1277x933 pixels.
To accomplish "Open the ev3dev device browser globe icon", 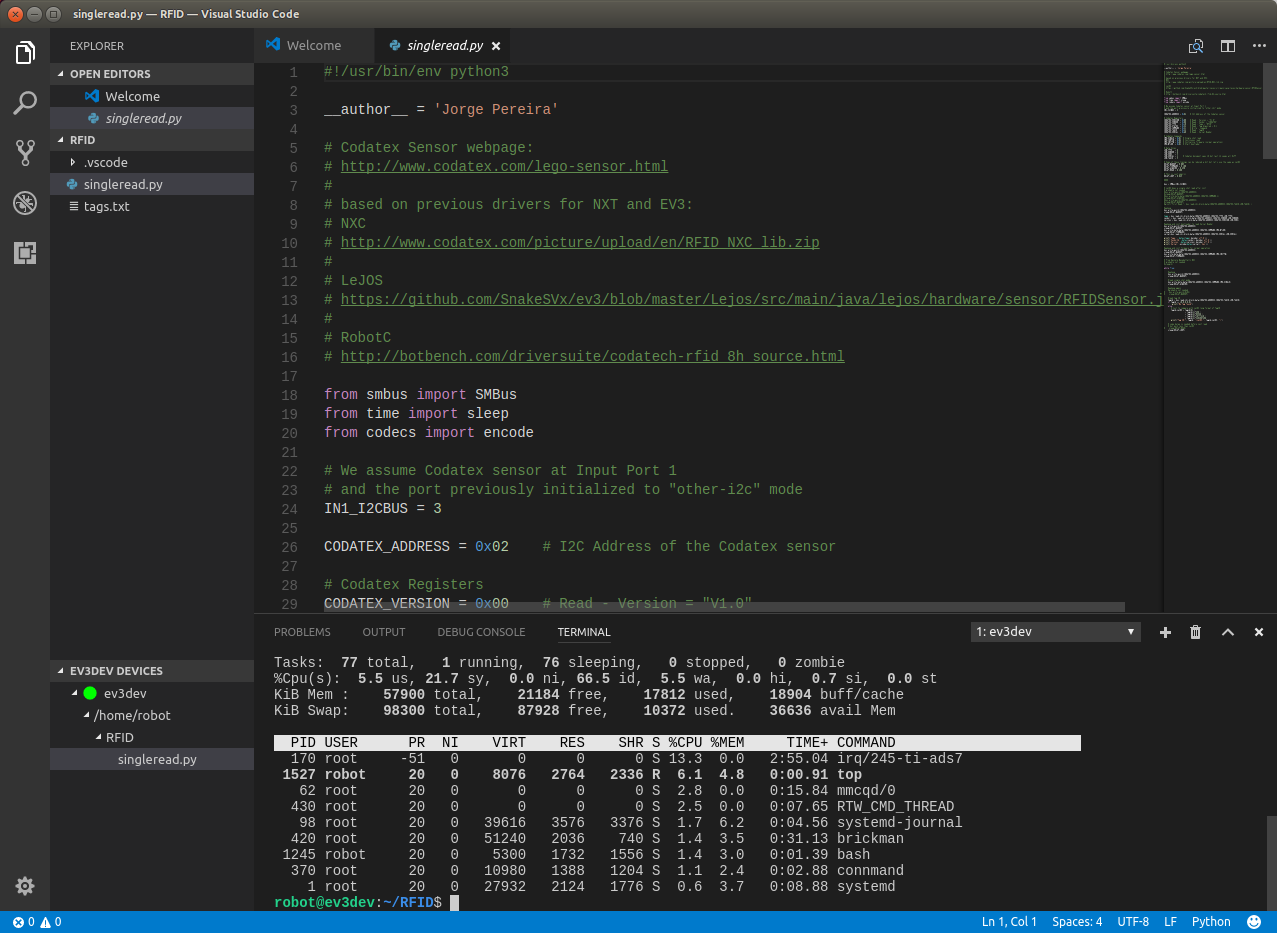I will click(x=25, y=202).
